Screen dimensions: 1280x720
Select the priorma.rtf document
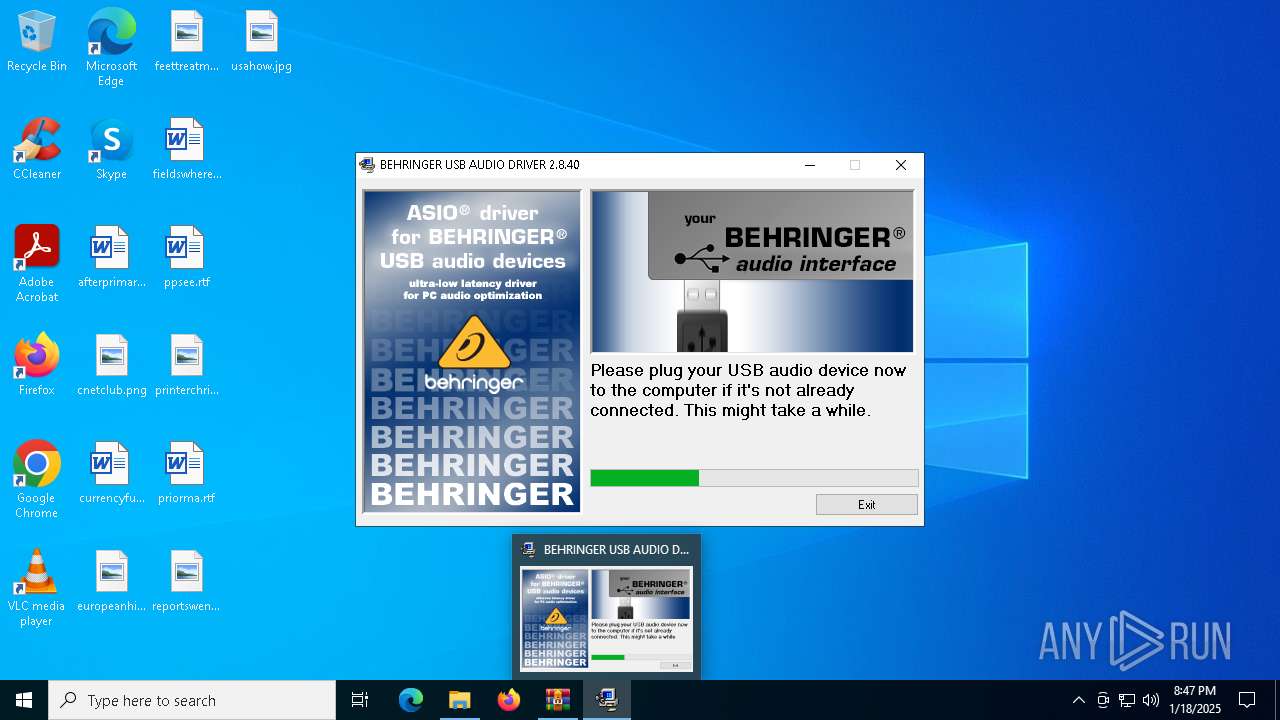(186, 474)
